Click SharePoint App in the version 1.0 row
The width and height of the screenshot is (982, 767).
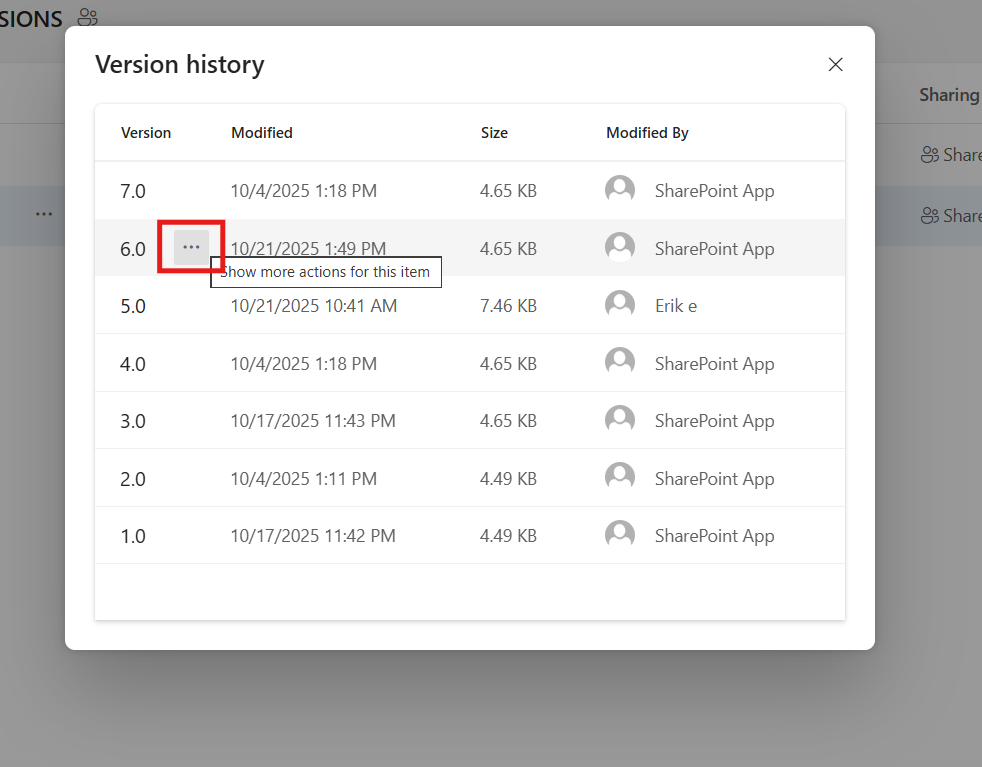point(715,536)
